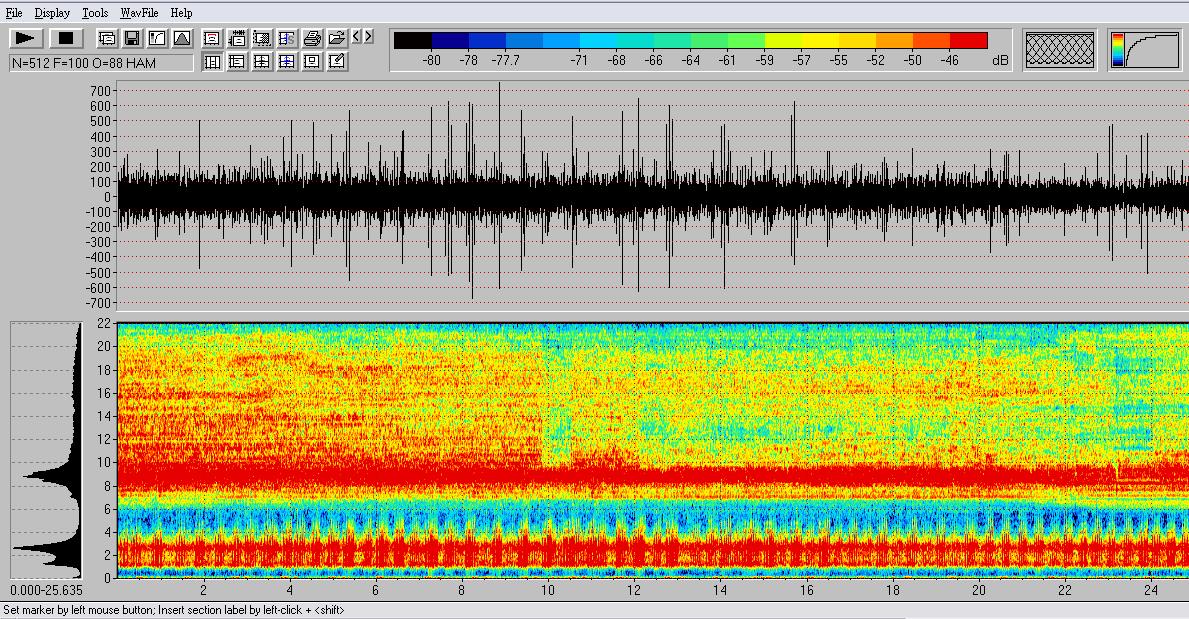Open the File menu
Screen dimensions: 1189x619
point(14,13)
